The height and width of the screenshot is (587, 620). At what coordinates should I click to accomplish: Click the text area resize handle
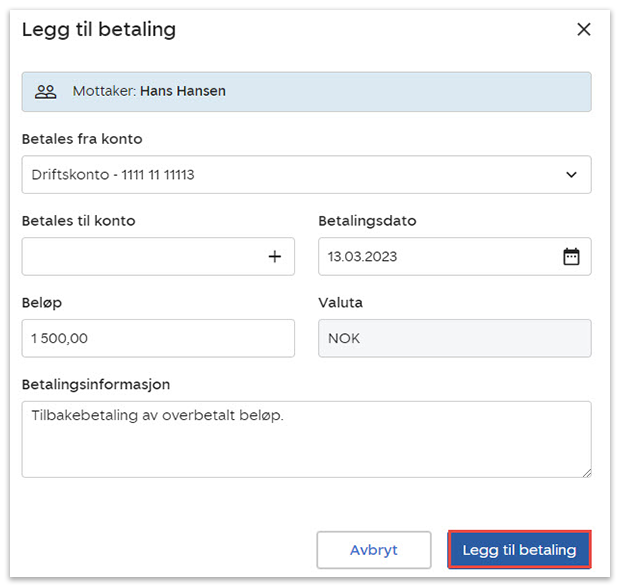click(x=585, y=472)
